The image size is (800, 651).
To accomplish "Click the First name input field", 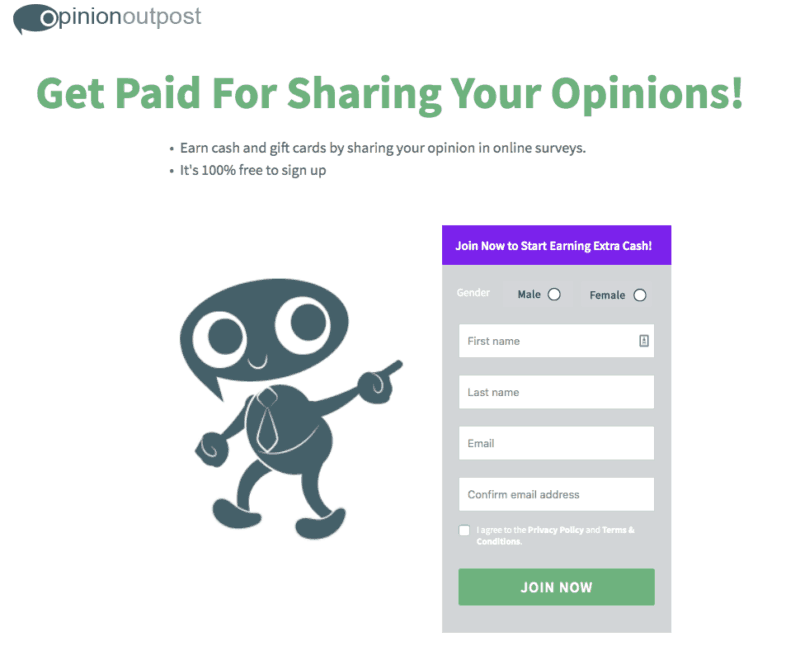I will [x=556, y=341].
